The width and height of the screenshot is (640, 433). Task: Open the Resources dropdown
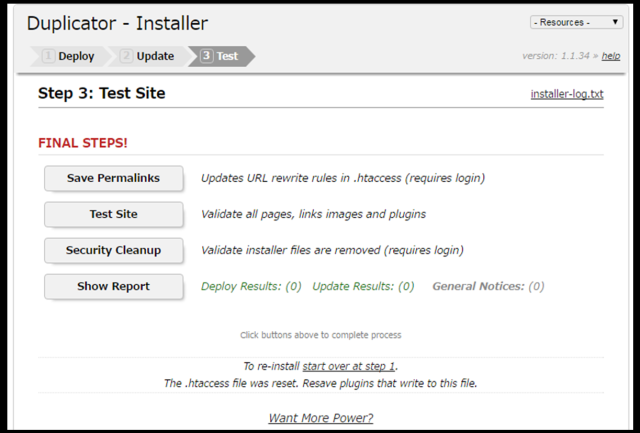(x=576, y=22)
